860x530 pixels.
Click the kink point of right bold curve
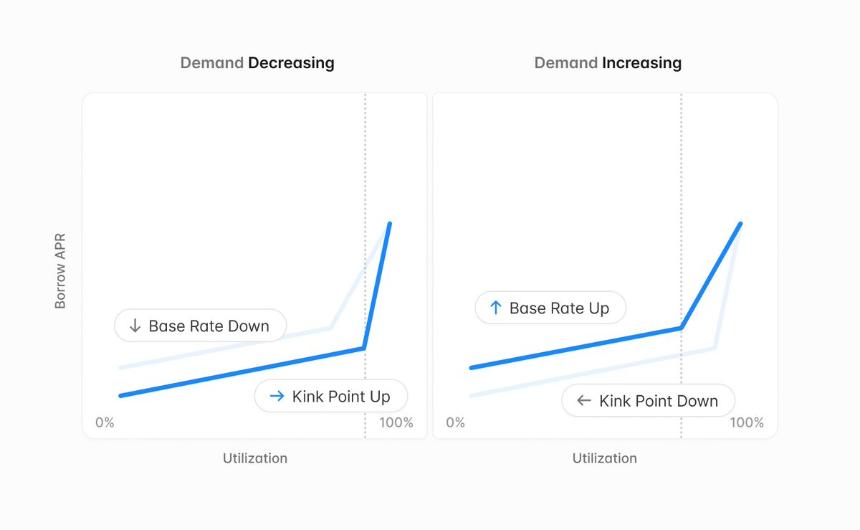click(681, 328)
